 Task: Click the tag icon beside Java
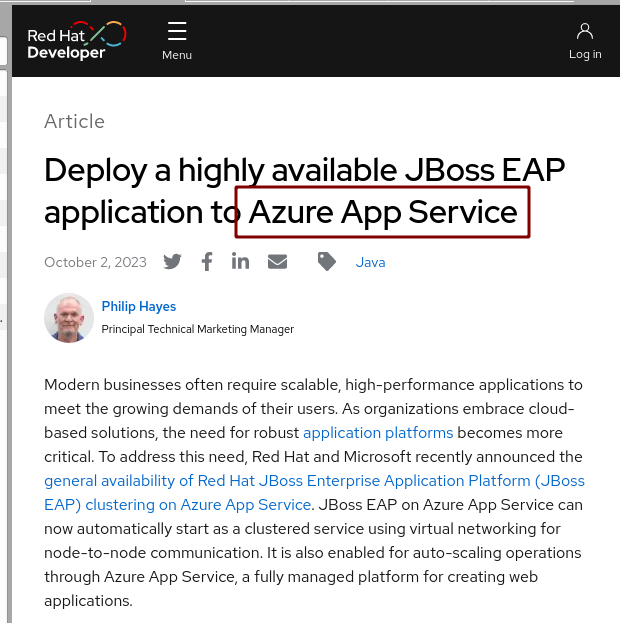[327, 261]
